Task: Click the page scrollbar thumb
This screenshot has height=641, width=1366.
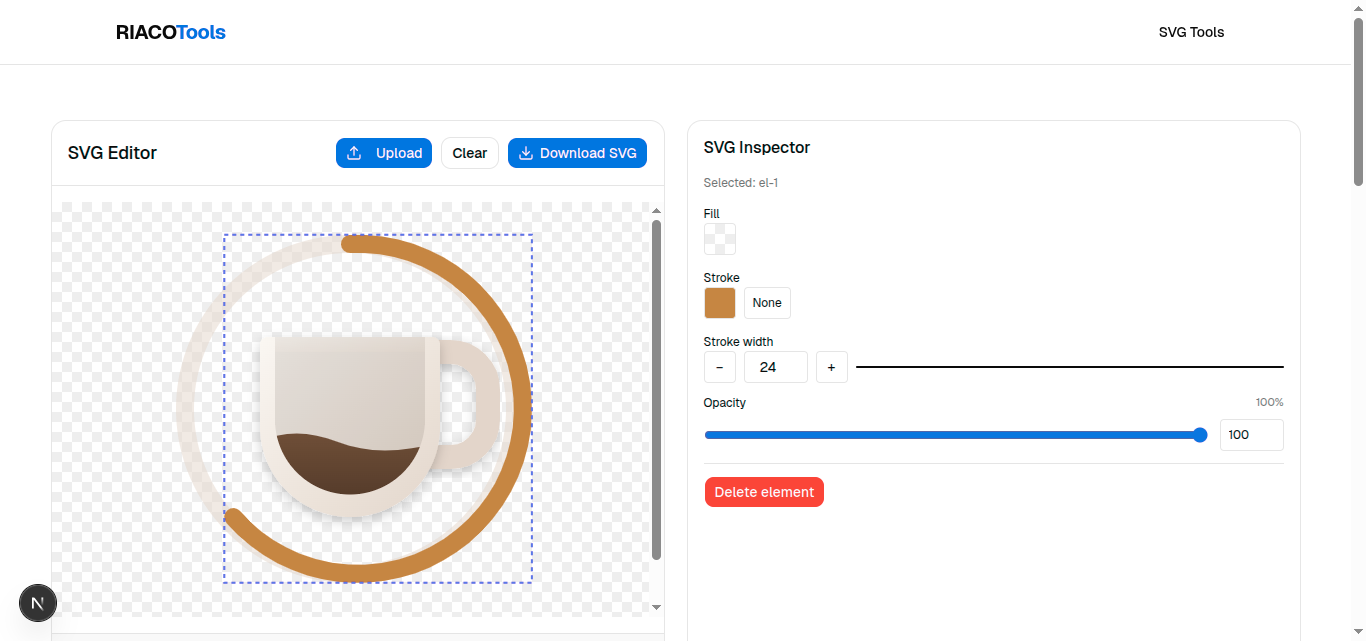Action: [1358, 100]
